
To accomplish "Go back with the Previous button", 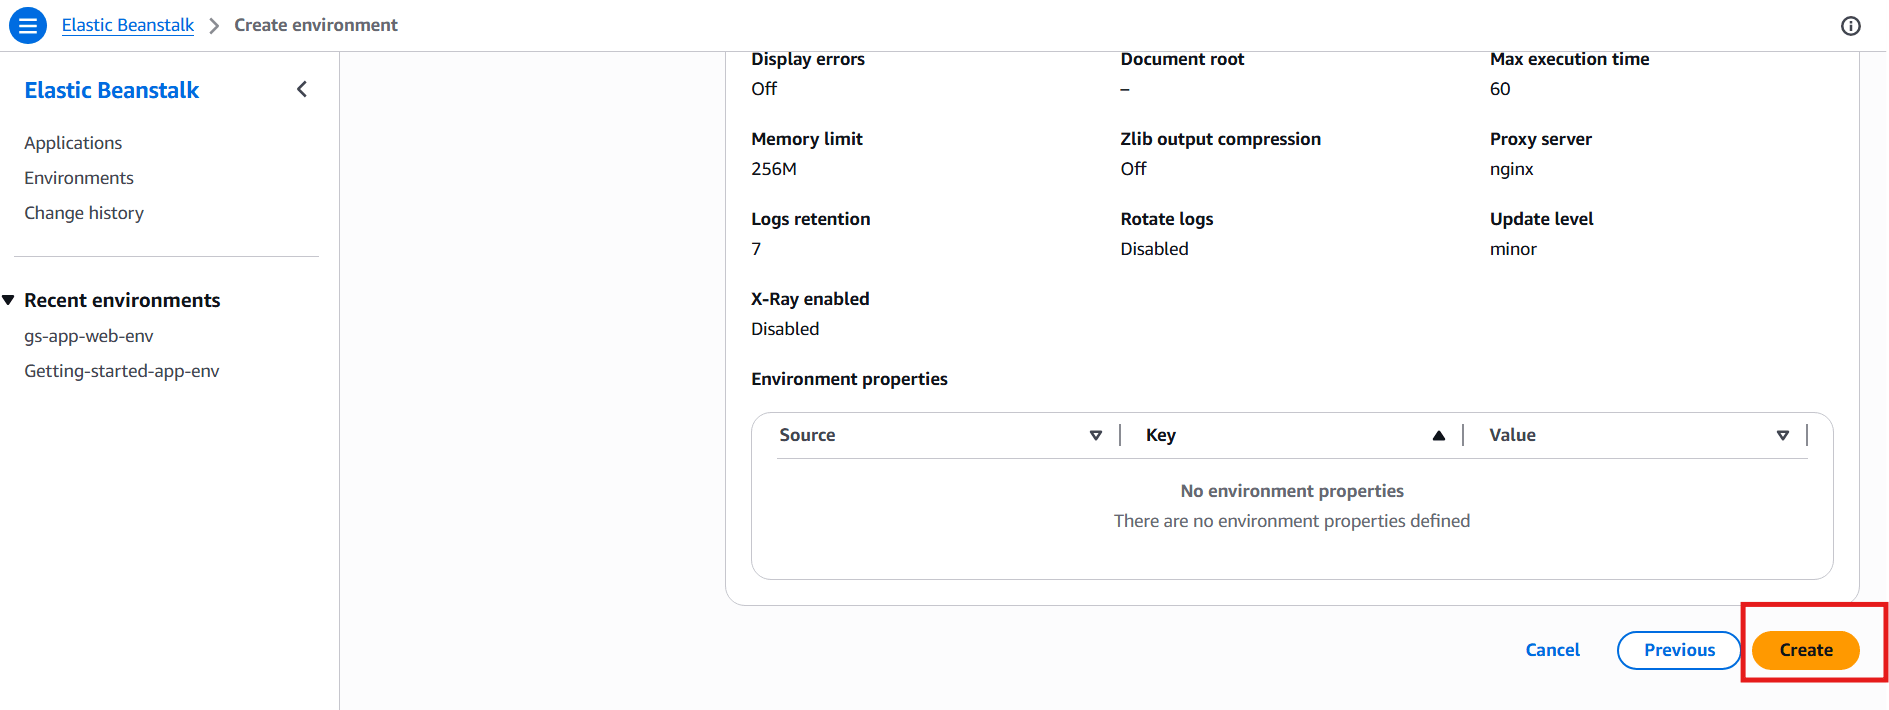I will [1679, 650].
